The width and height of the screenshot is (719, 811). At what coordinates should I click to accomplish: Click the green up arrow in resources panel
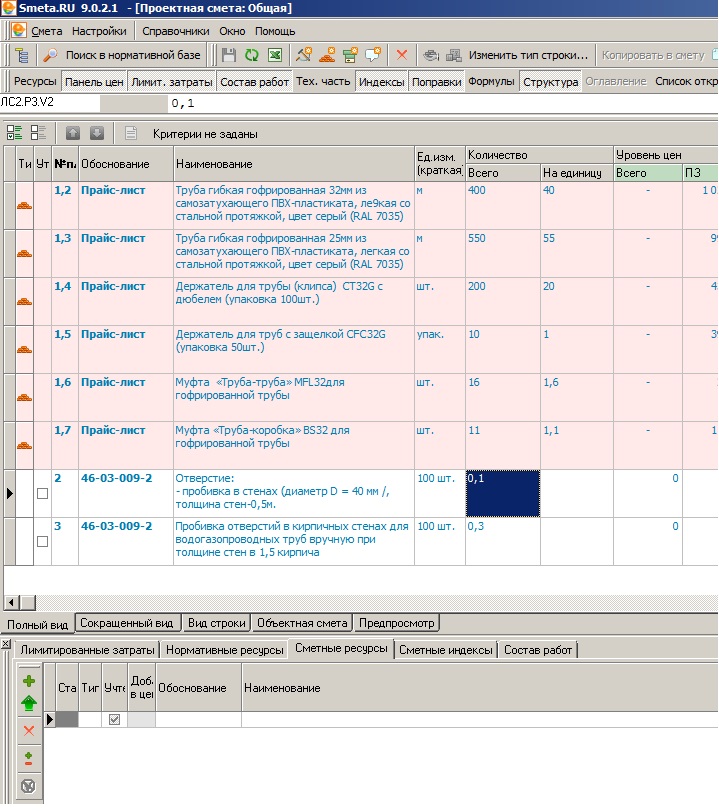pos(29,704)
